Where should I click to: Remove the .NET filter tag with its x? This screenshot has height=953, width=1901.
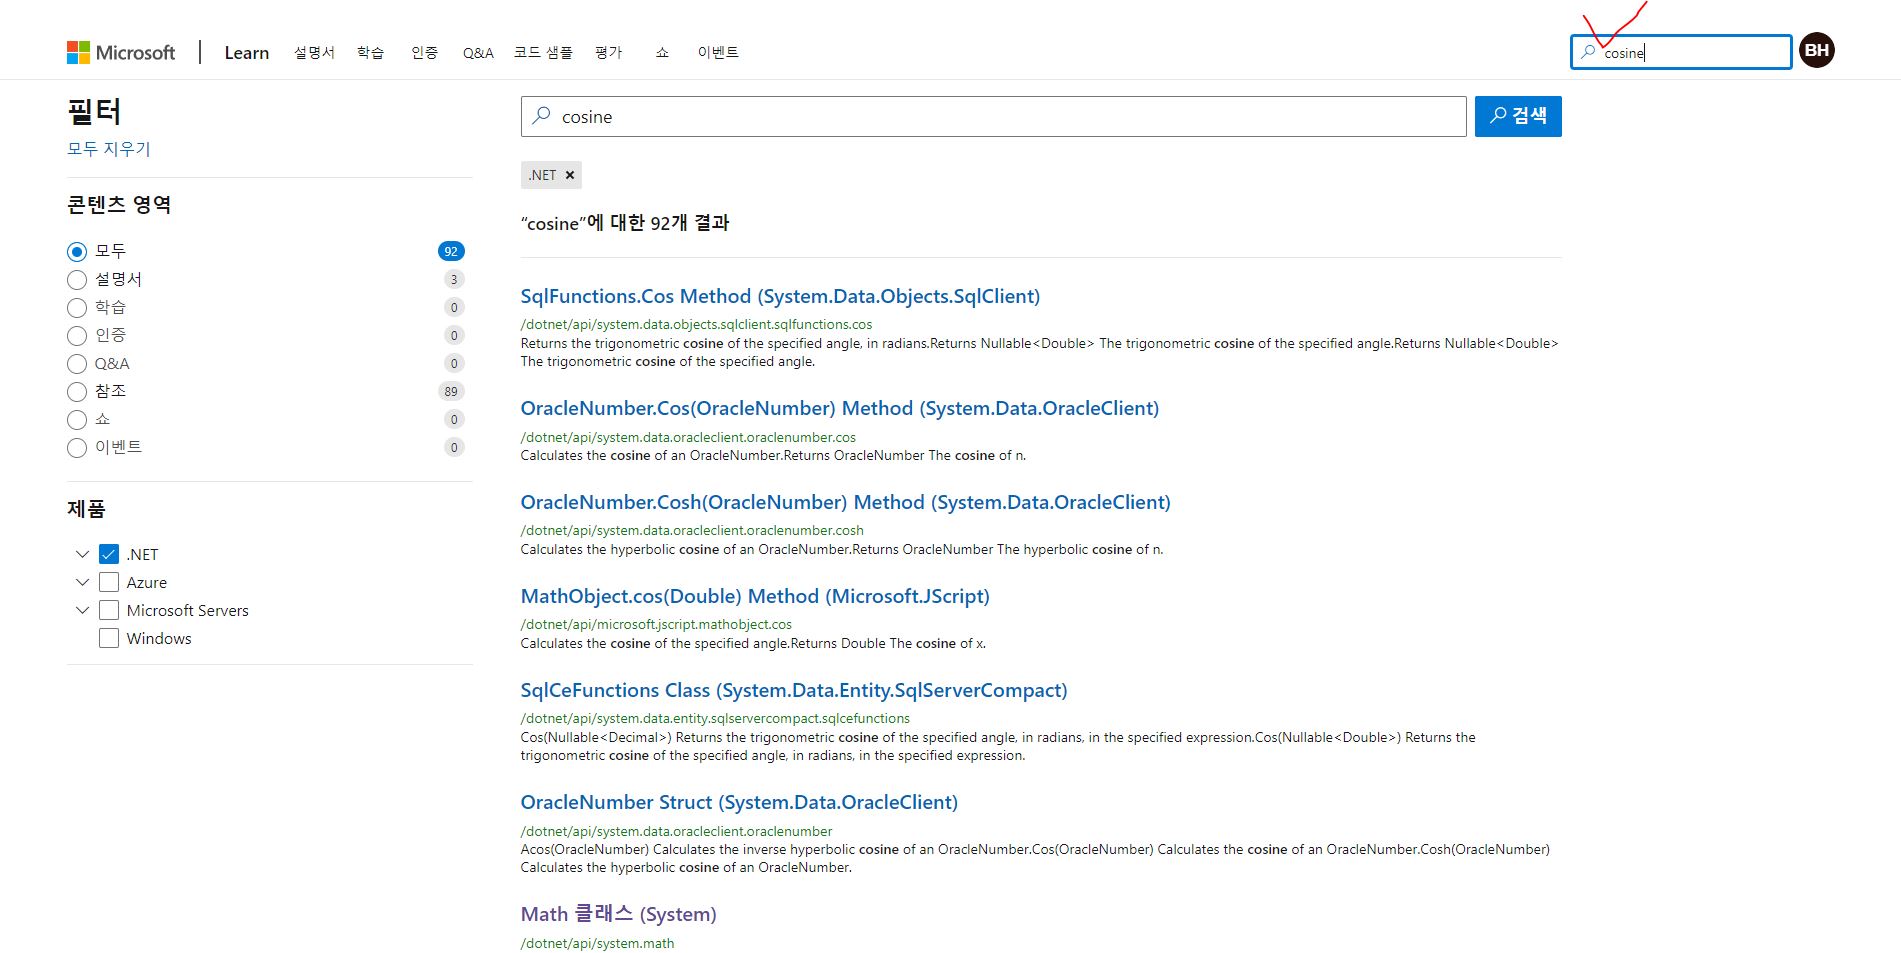(x=570, y=175)
